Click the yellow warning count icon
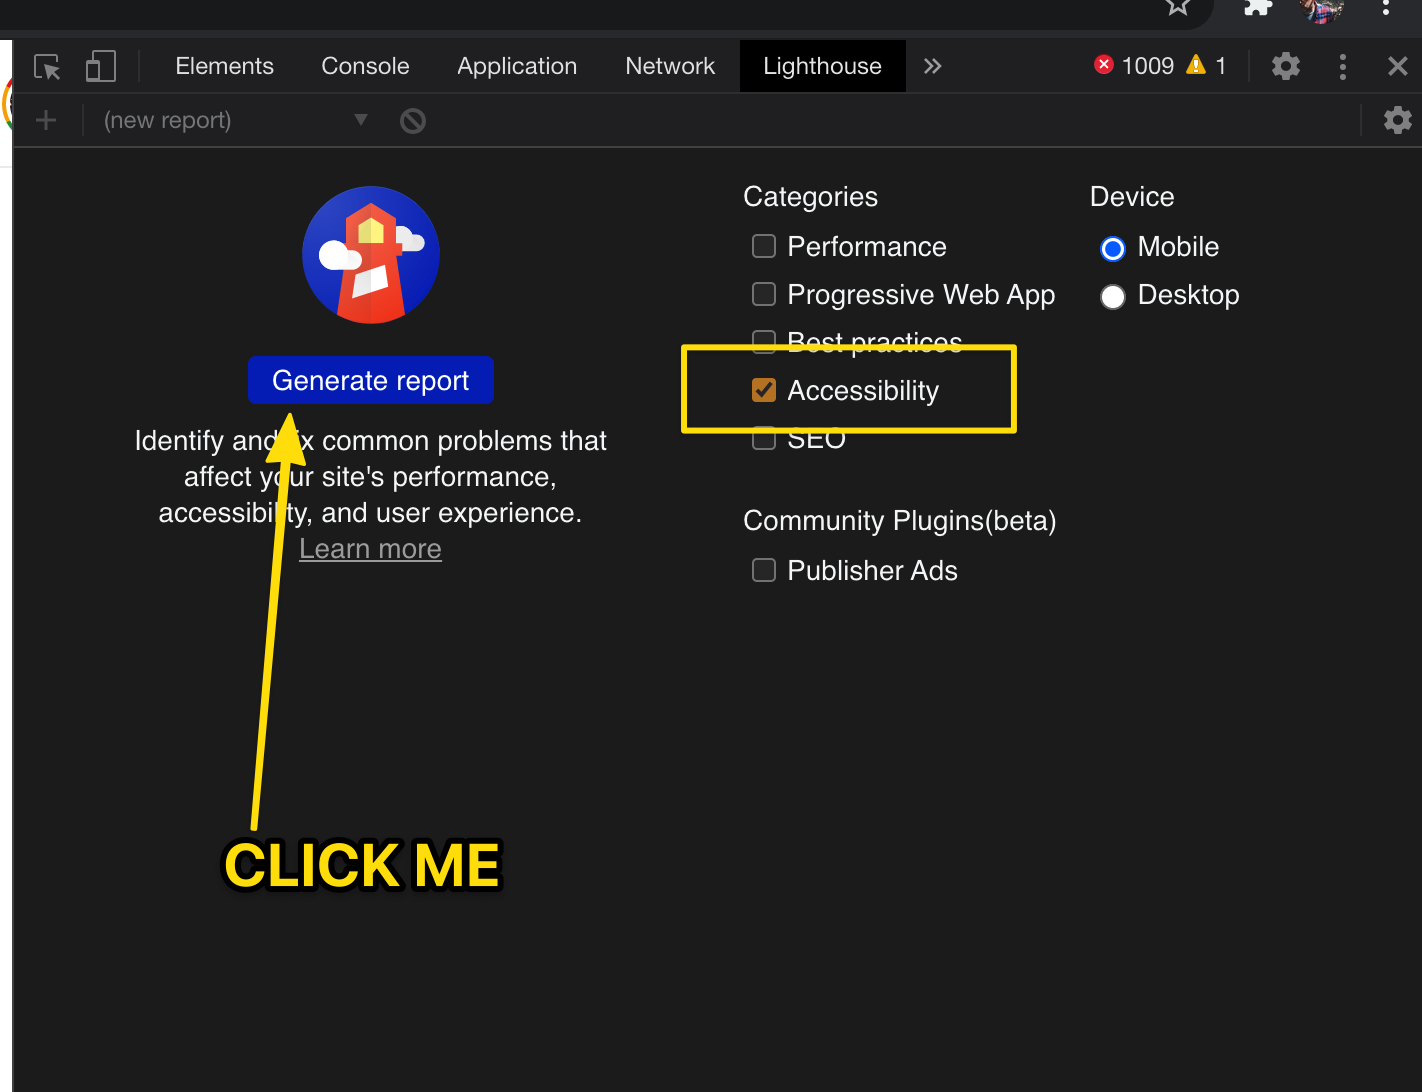The width and height of the screenshot is (1422, 1092). [1195, 65]
